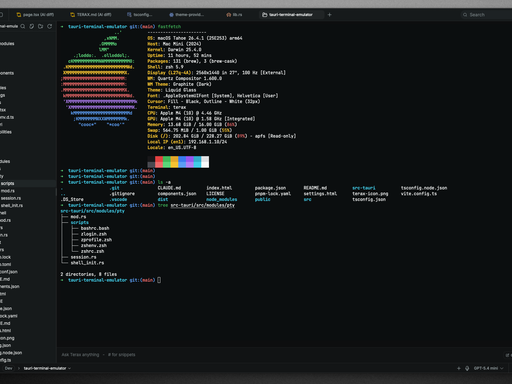Click the terminal cursor at the last prompt
This screenshot has width=512, height=384.
(x=159, y=280)
